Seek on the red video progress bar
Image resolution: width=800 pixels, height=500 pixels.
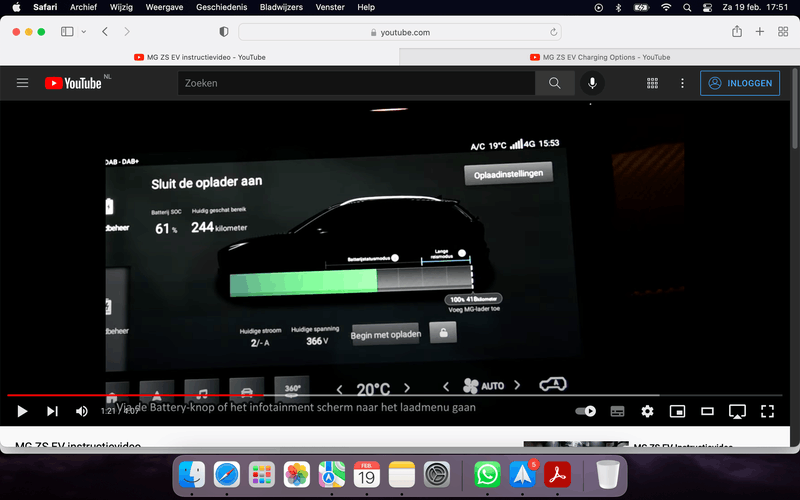(394, 395)
